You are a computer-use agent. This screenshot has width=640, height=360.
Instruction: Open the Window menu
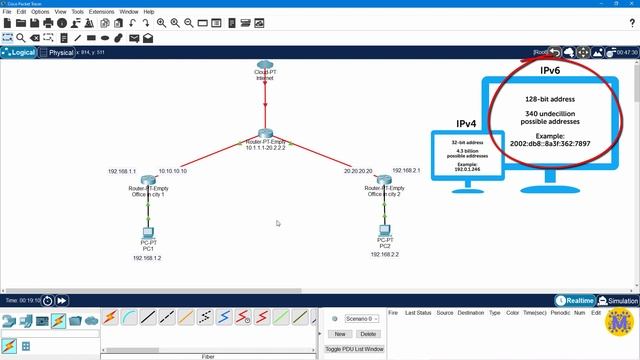[x=129, y=12]
